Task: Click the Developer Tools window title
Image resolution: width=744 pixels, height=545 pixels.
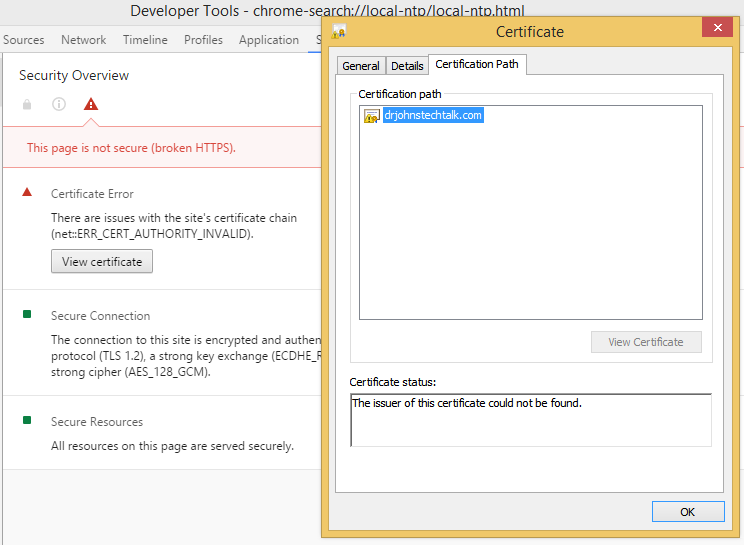Action: click(327, 10)
